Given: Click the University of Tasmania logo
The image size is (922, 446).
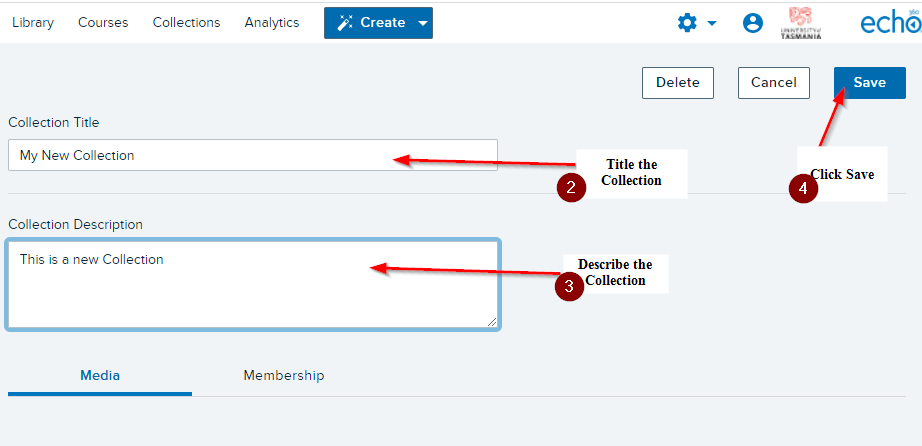Looking at the screenshot, I should tap(801, 23).
